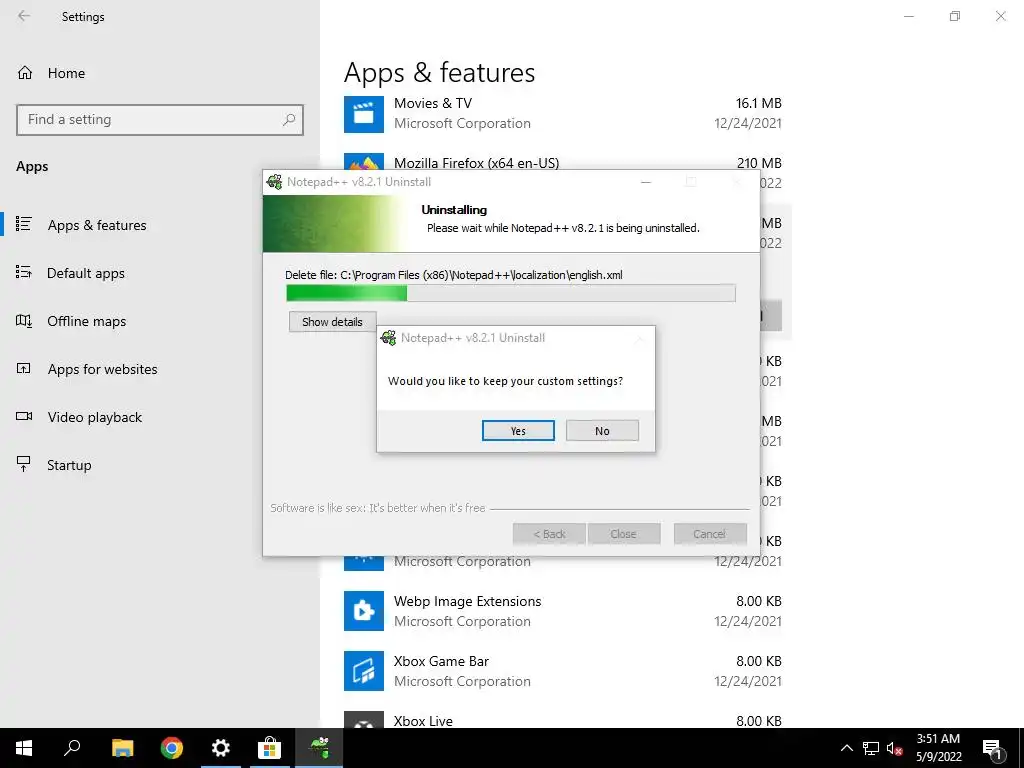The width and height of the screenshot is (1024, 768).
Task: Click Yes to keep custom settings
Action: tap(518, 430)
